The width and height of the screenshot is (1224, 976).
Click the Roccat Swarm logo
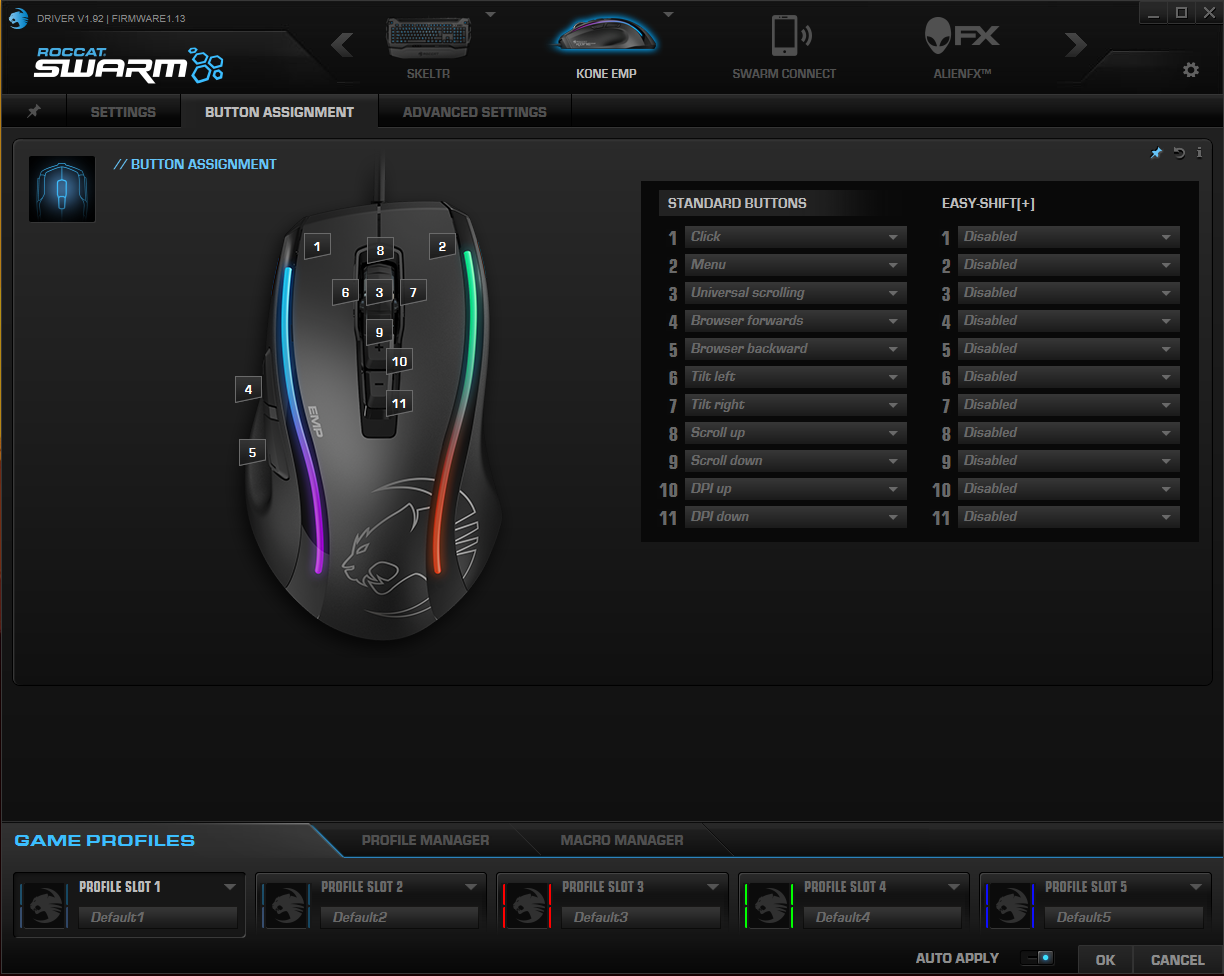129,63
